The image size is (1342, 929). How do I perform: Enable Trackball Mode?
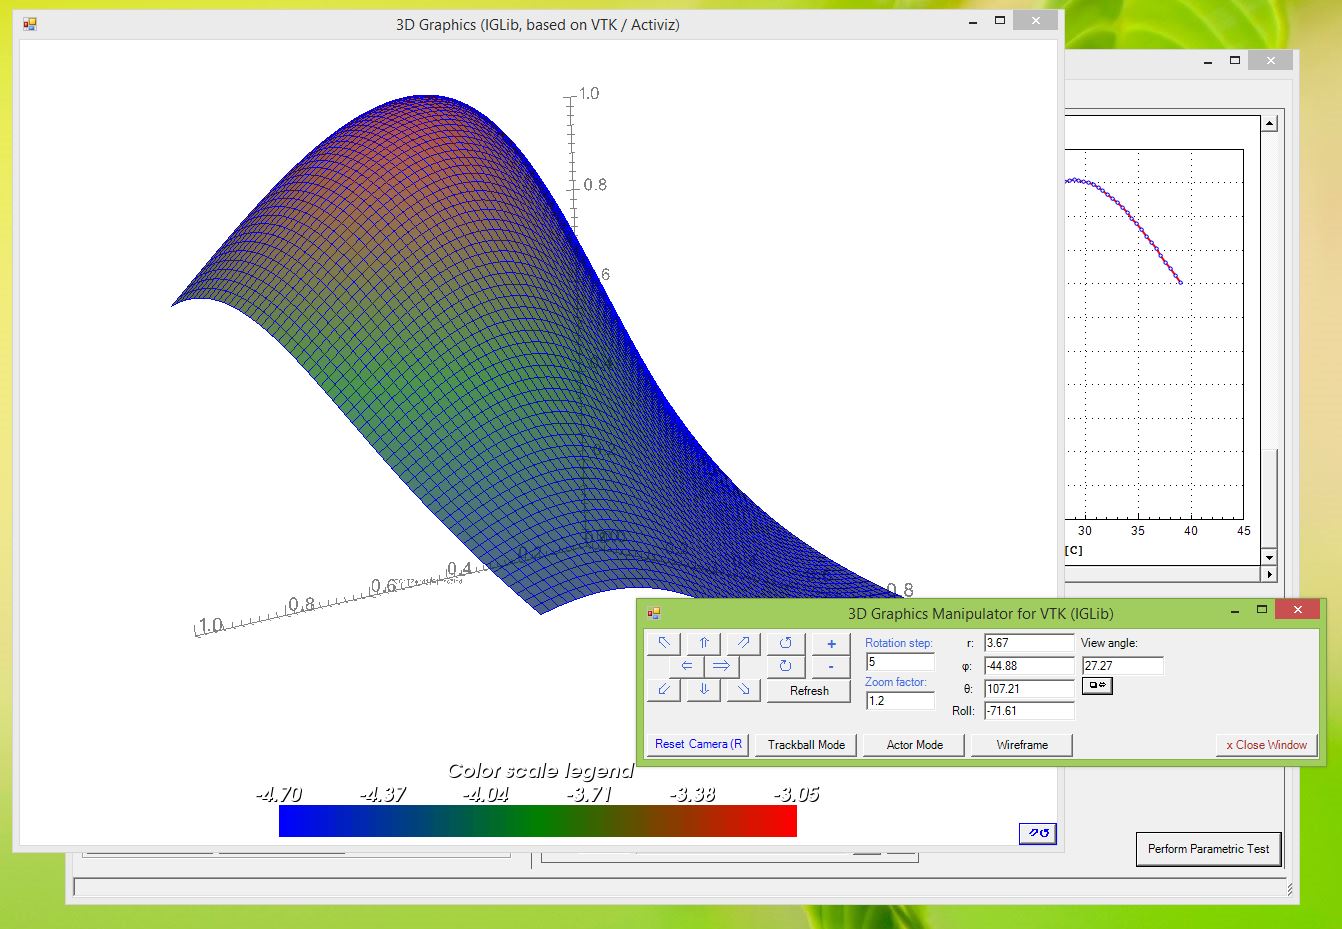click(805, 744)
